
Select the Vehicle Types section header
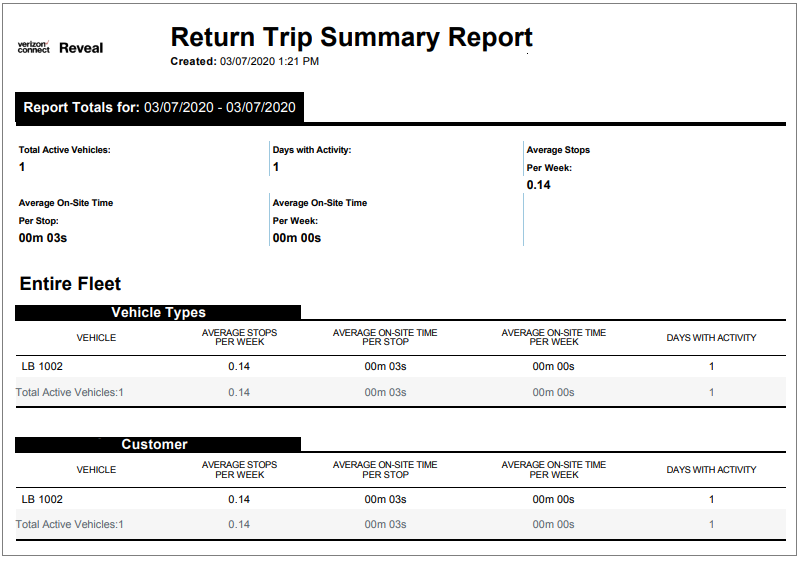click(158, 313)
